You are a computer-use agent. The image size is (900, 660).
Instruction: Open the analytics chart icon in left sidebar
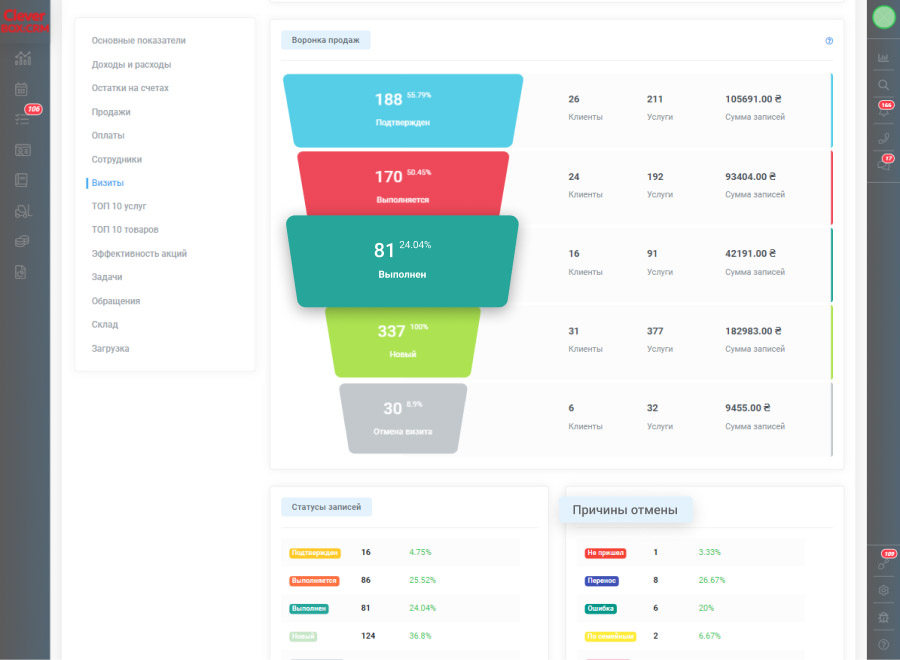(23, 58)
